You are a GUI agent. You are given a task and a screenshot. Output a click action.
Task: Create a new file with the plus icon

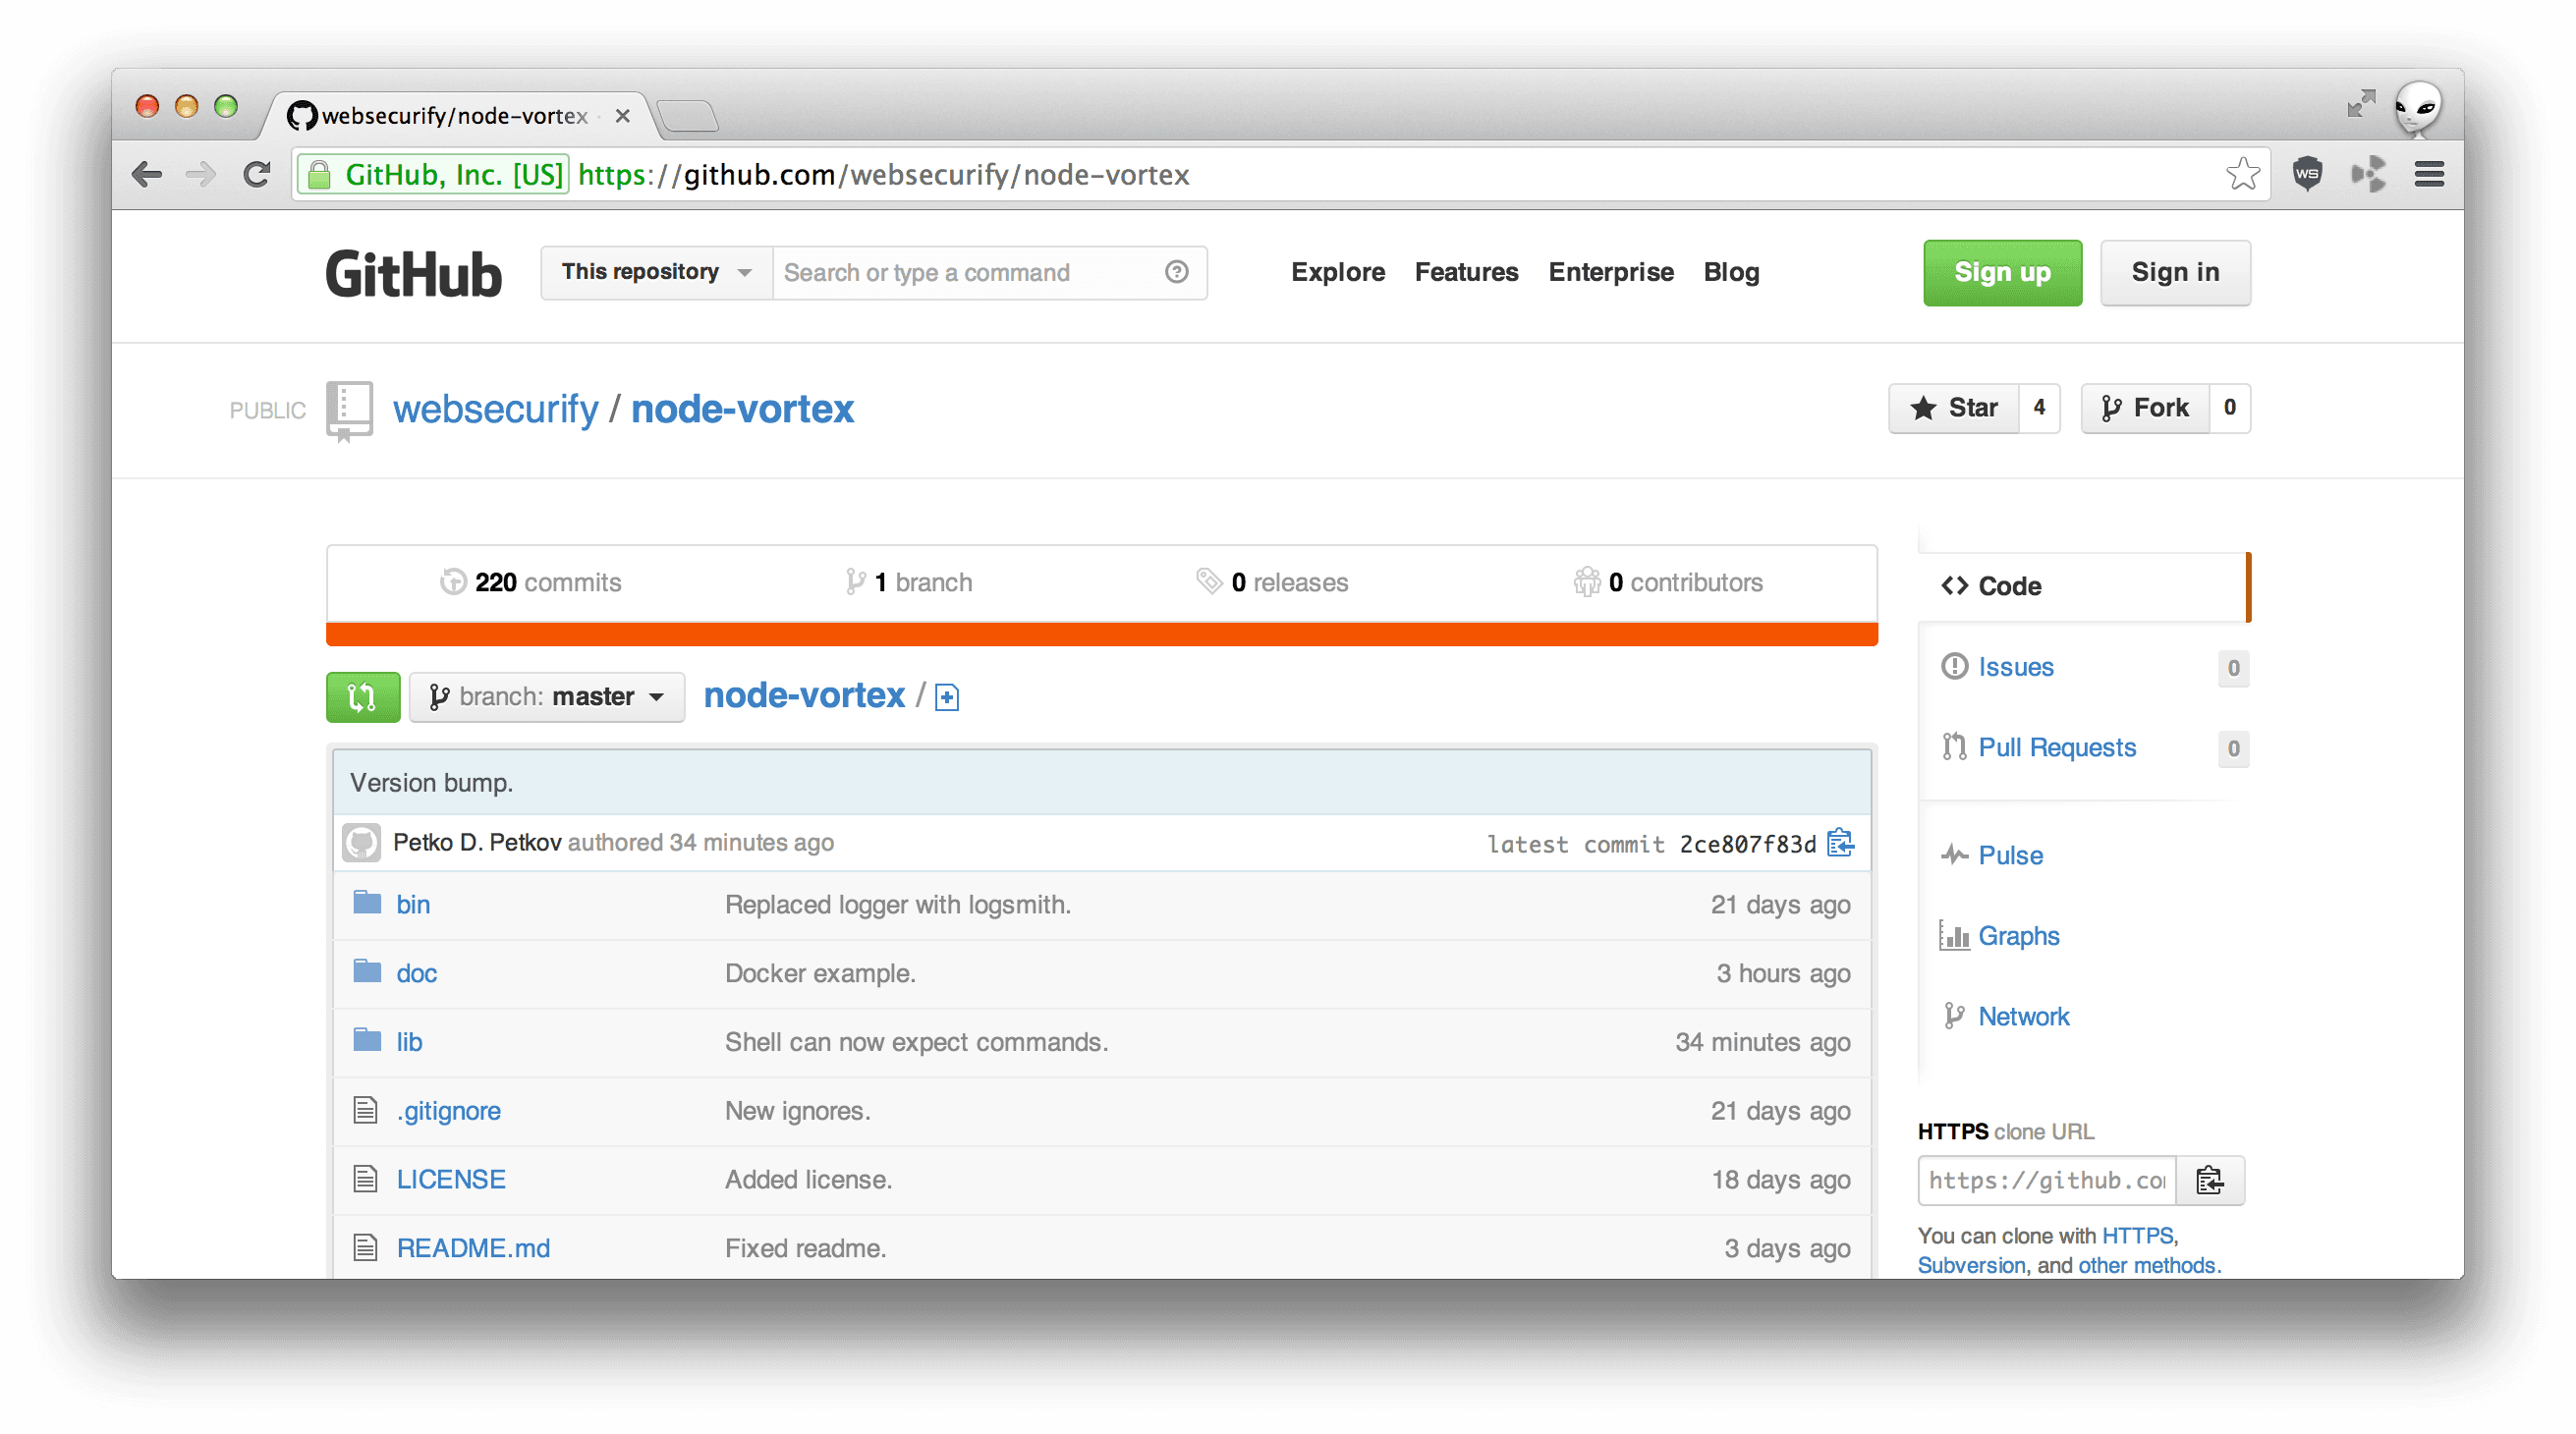(x=946, y=697)
